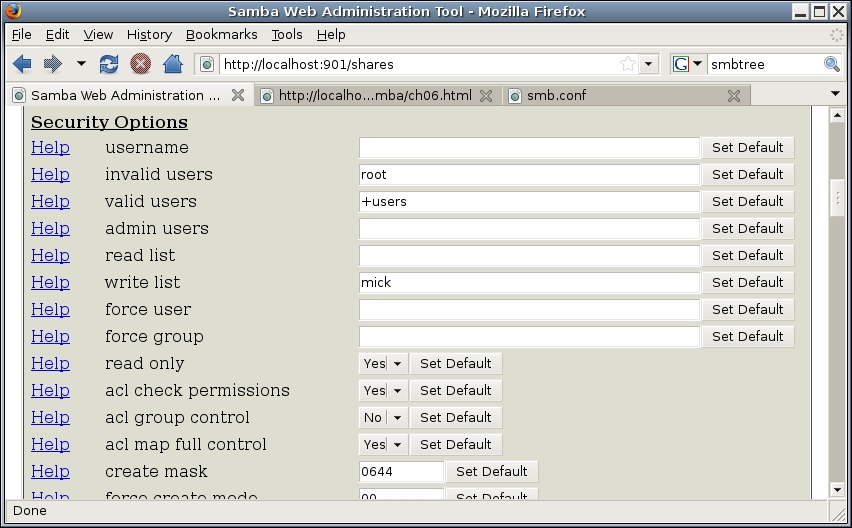Close the smb.conf tab
Viewport: 852px width, 528px height.
point(734,96)
